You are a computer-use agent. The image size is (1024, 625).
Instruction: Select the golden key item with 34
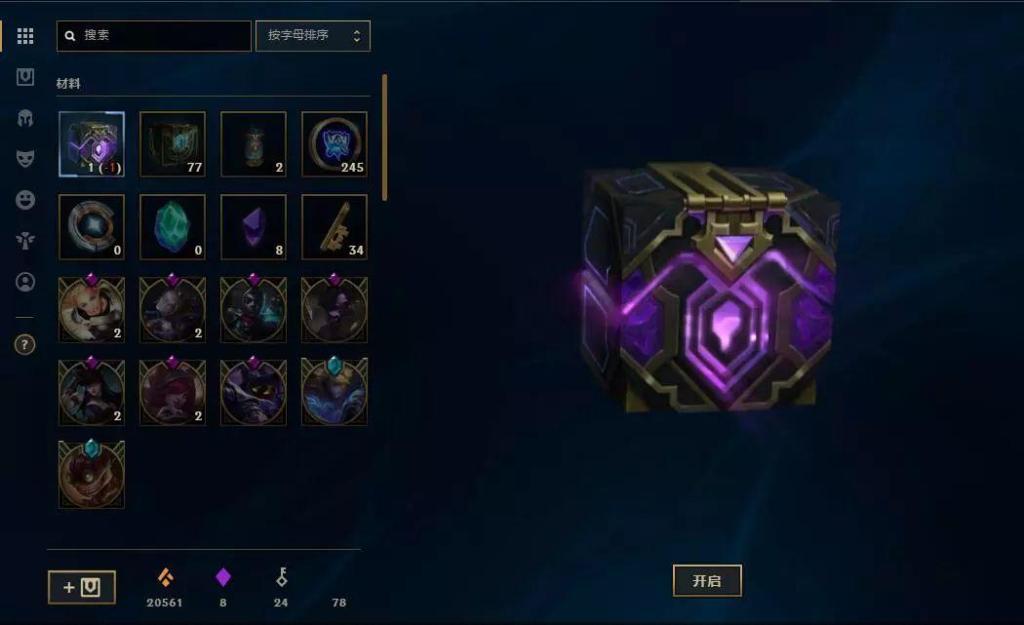334,227
